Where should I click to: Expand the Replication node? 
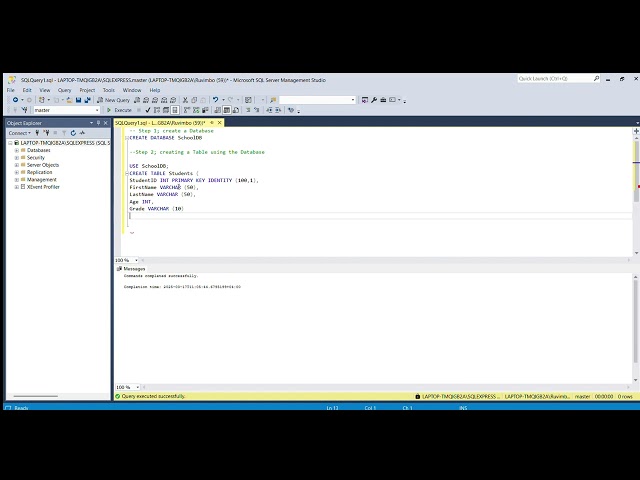click(x=17, y=173)
